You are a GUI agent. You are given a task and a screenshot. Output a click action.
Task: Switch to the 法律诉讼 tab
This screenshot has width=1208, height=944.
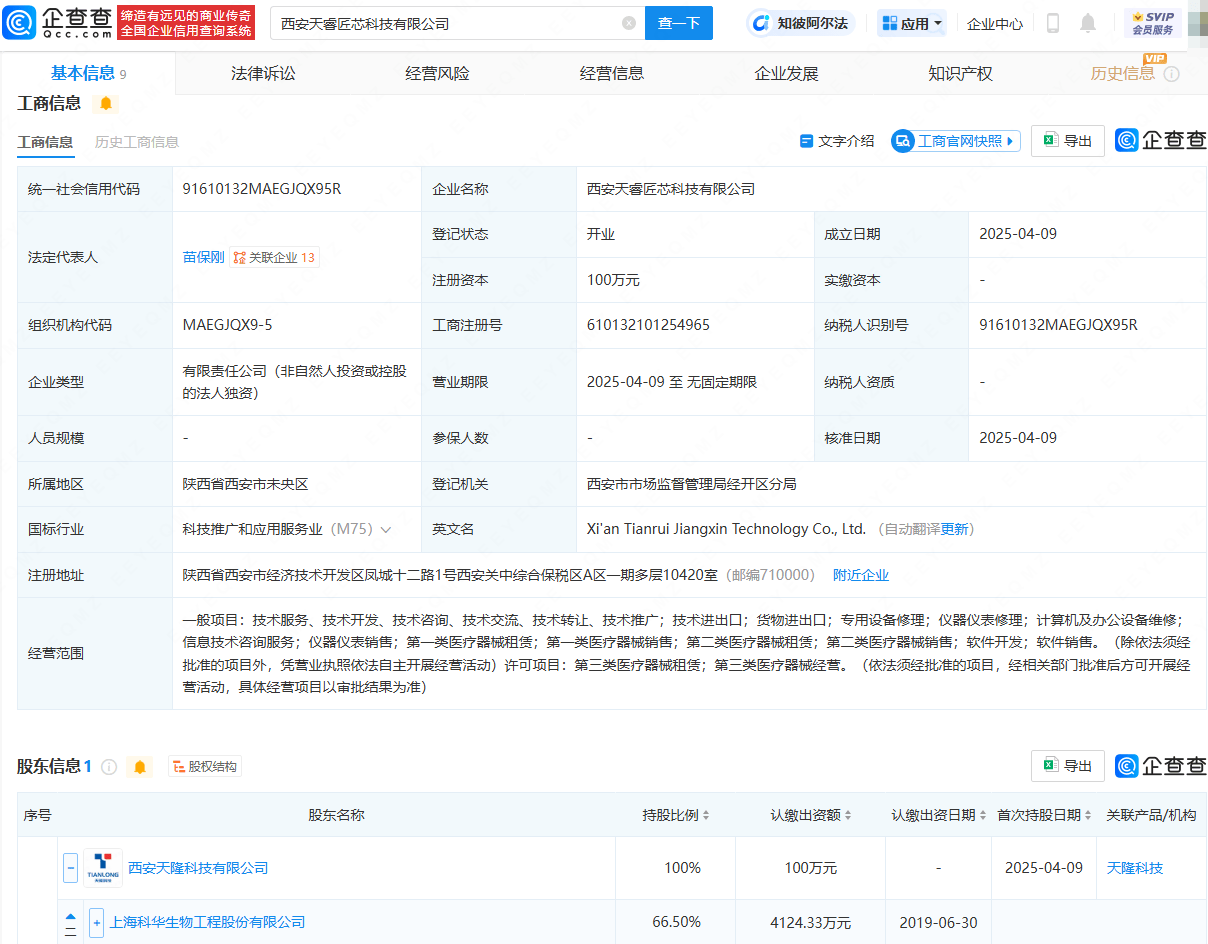[263, 73]
